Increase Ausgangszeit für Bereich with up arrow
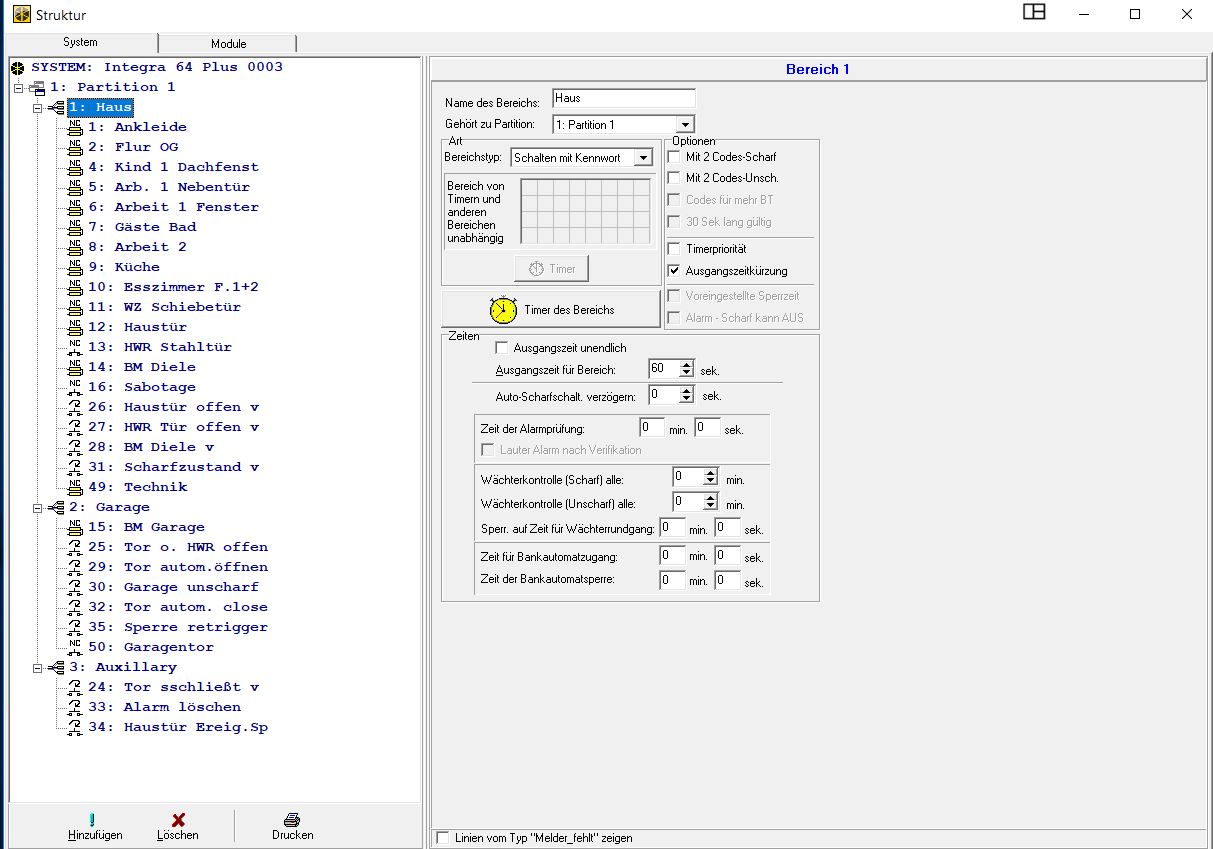 (686, 365)
